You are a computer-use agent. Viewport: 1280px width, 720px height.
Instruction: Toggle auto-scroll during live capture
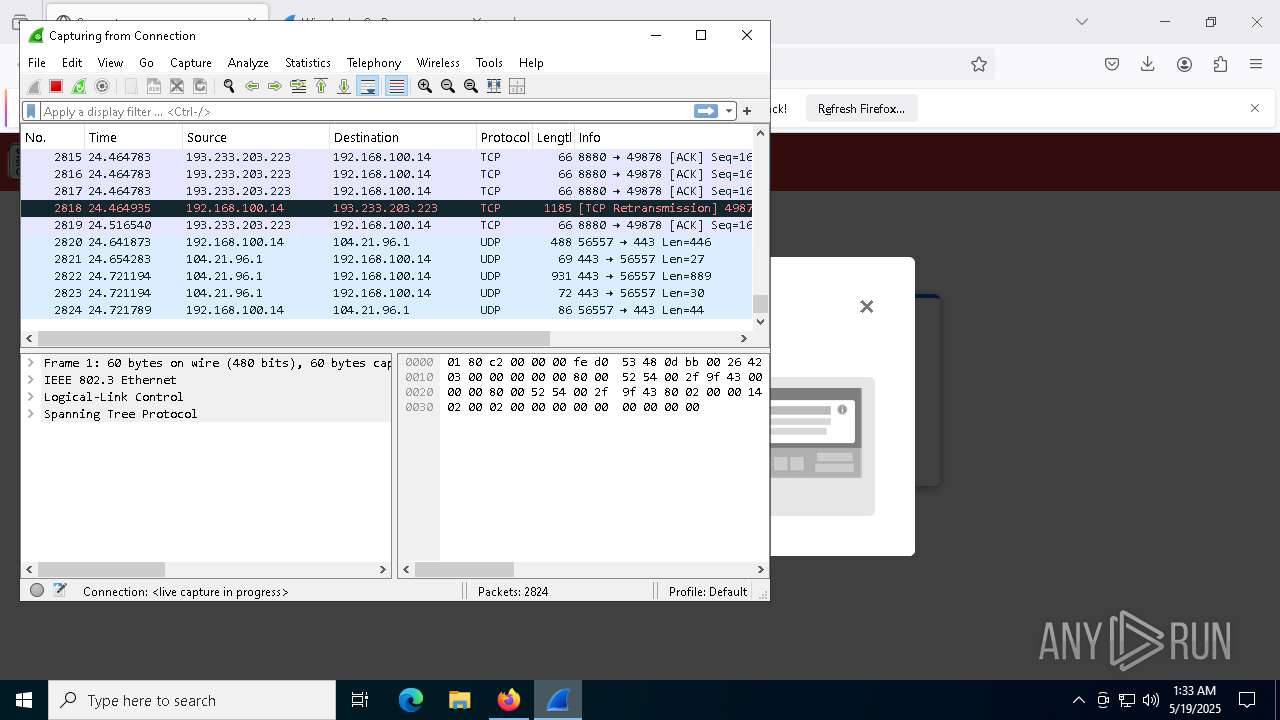click(x=368, y=86)
